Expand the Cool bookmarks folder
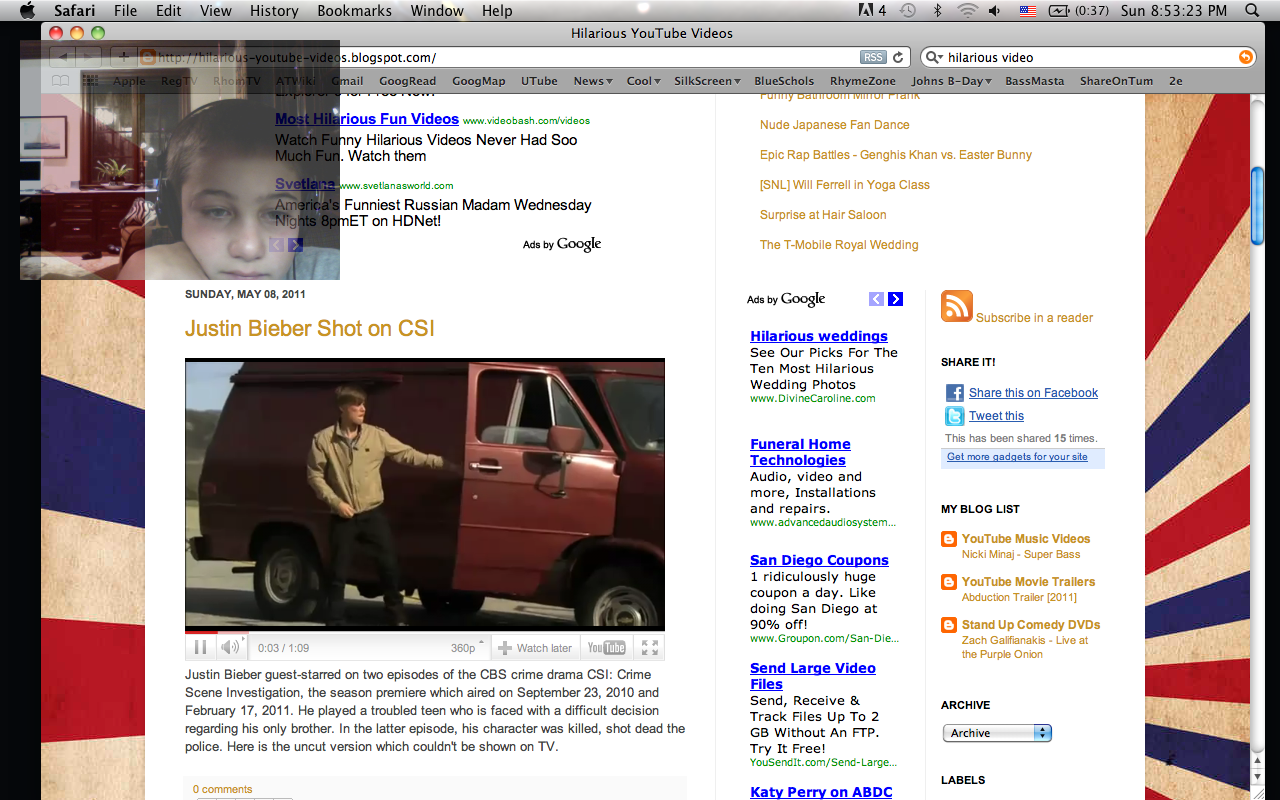Image resolution: width=1280 pixels, height=800 pixels. point(642,81)
